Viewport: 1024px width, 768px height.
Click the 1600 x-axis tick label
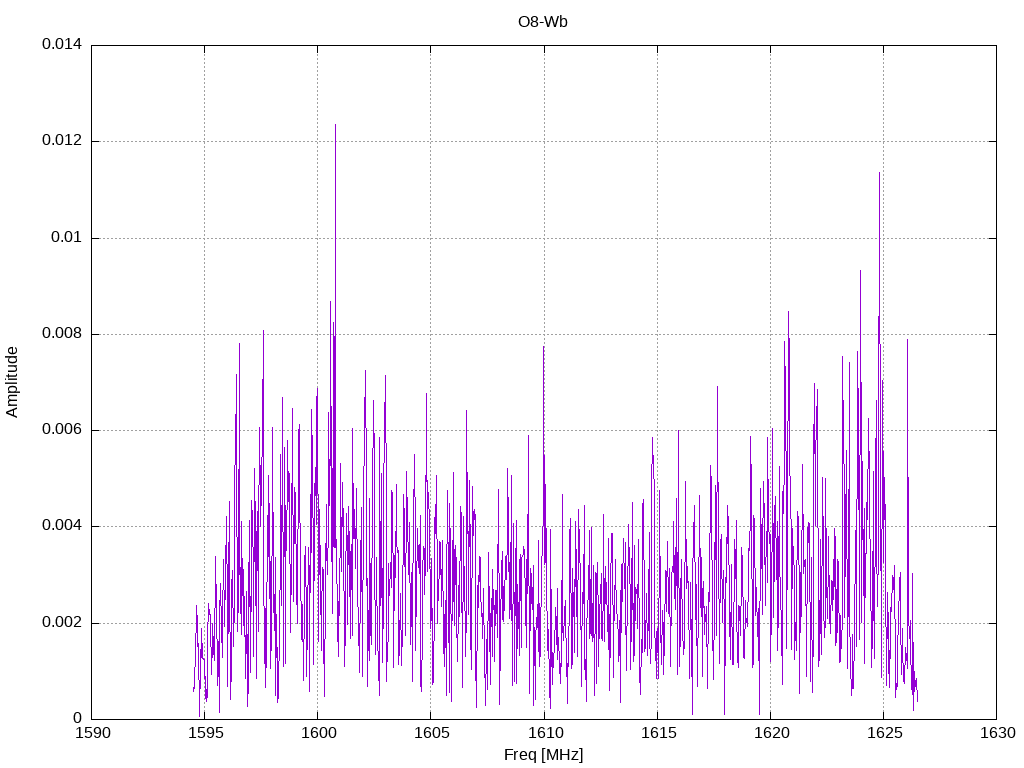319,733
